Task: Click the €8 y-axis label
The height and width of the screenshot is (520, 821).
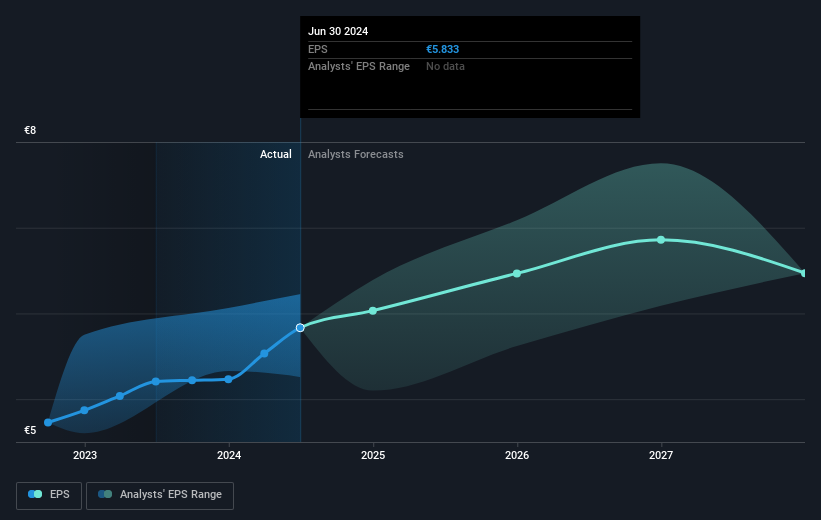Action: (30, 130)
